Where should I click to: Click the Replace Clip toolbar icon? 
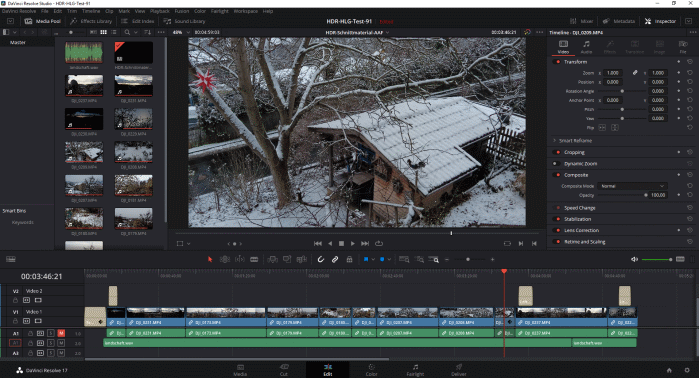(x=302, y=259)
